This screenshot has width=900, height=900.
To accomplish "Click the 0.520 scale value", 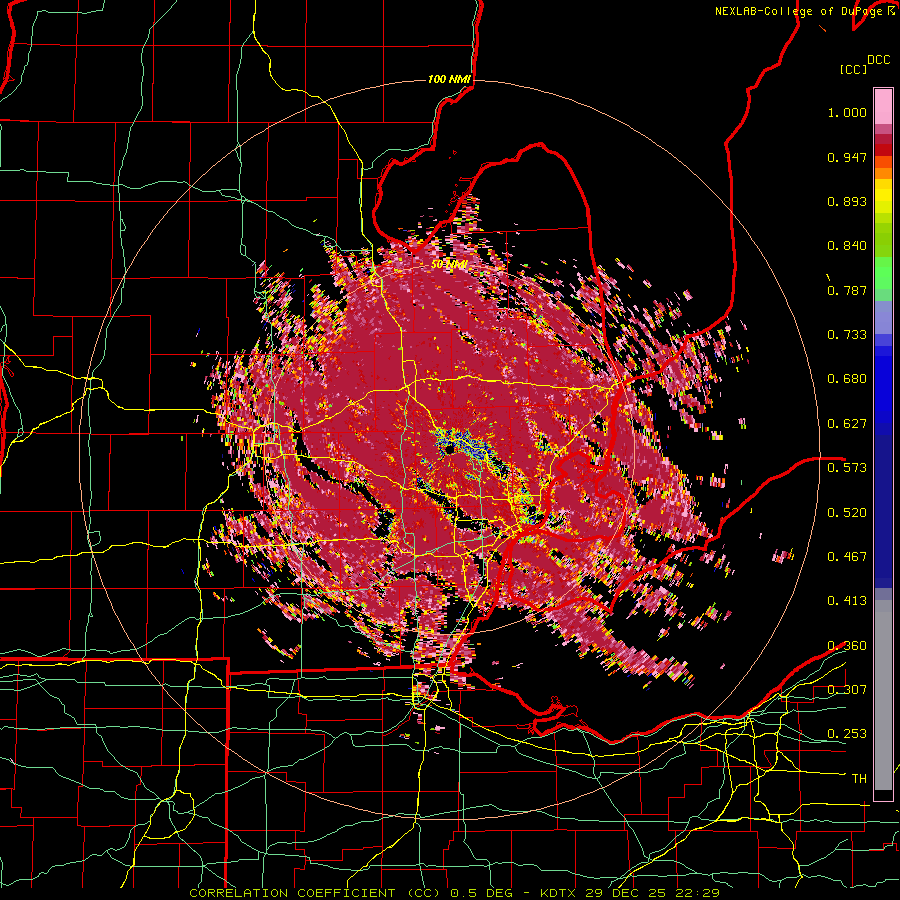I will 847,512.
